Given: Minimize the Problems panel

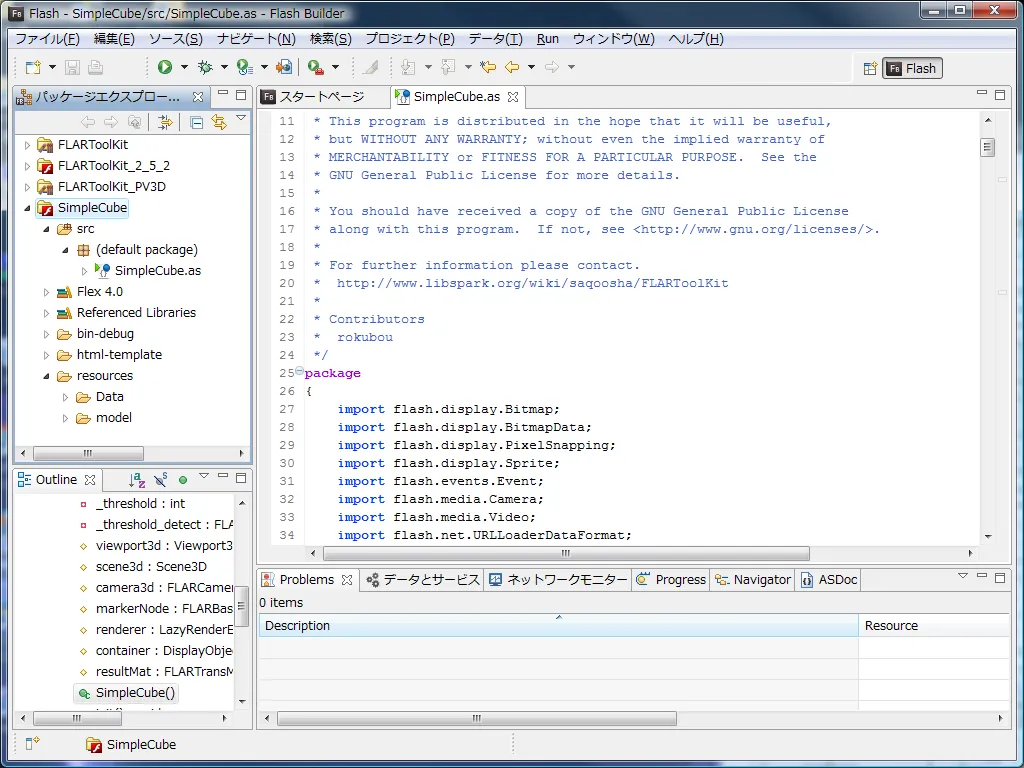Looking at the screenshot, I should (x=982, y=577).
